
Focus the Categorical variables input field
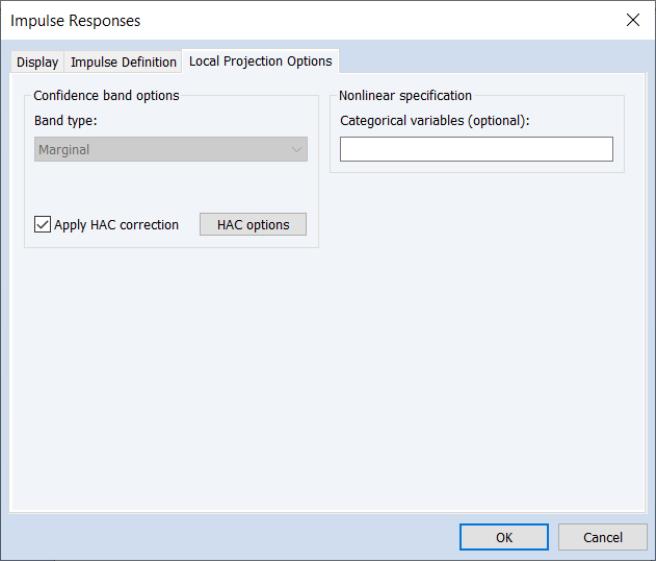(x=476, y=150)
